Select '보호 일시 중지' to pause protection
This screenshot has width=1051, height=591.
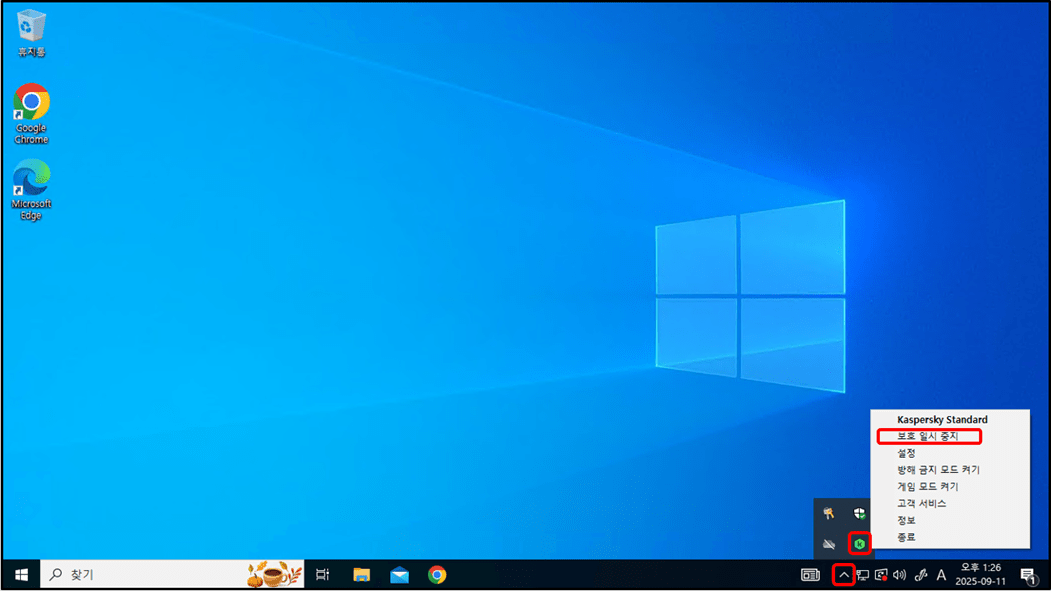pos(928,437)
